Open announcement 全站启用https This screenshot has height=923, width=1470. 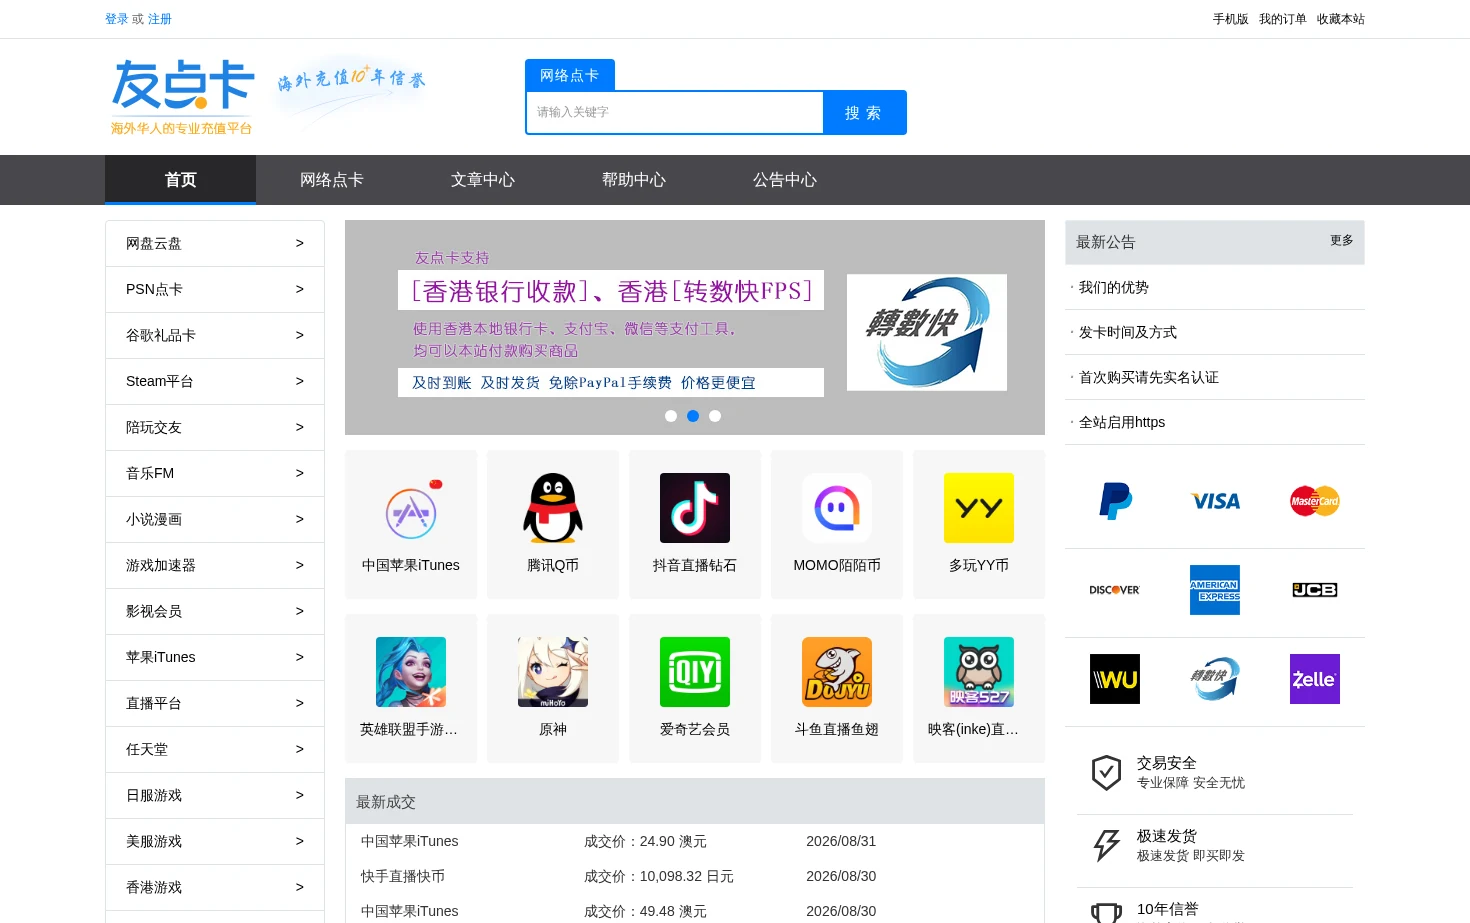(1121, 422)
